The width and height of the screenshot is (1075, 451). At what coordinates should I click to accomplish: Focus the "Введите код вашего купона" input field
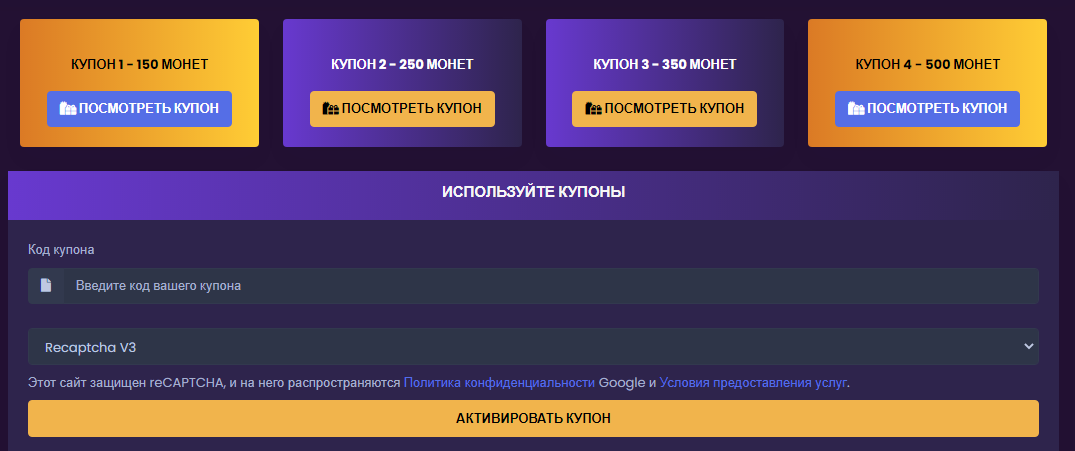point(550,286)
